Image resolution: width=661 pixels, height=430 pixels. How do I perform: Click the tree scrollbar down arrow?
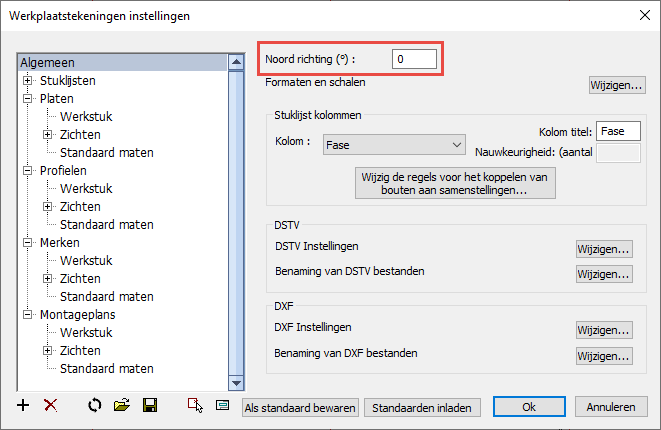pyautogui.click(x=236, y=383)
